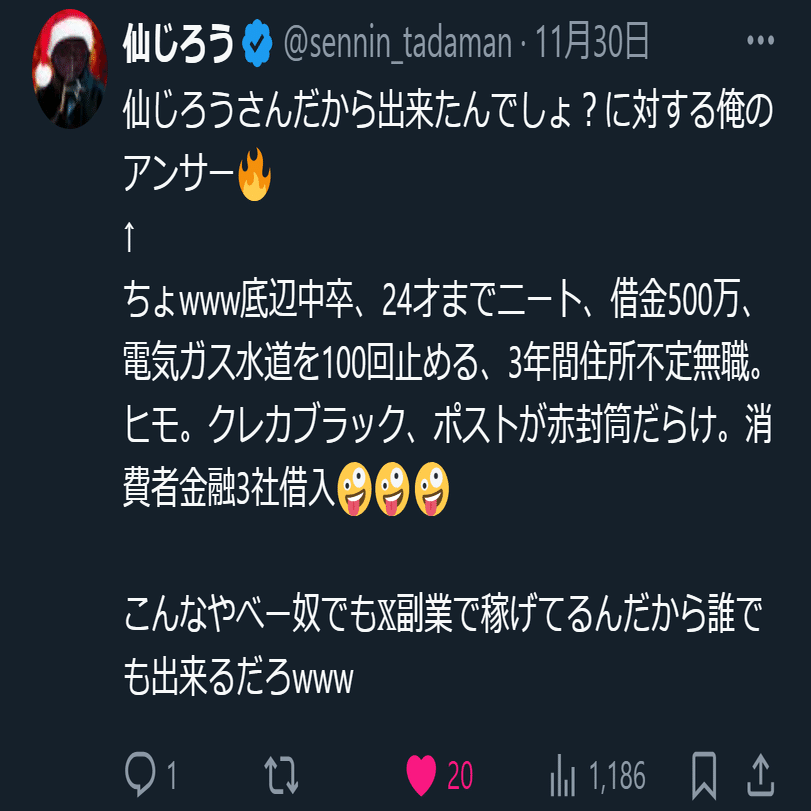
Task: Click the first zany face emoji
Action: coord(354,489)
